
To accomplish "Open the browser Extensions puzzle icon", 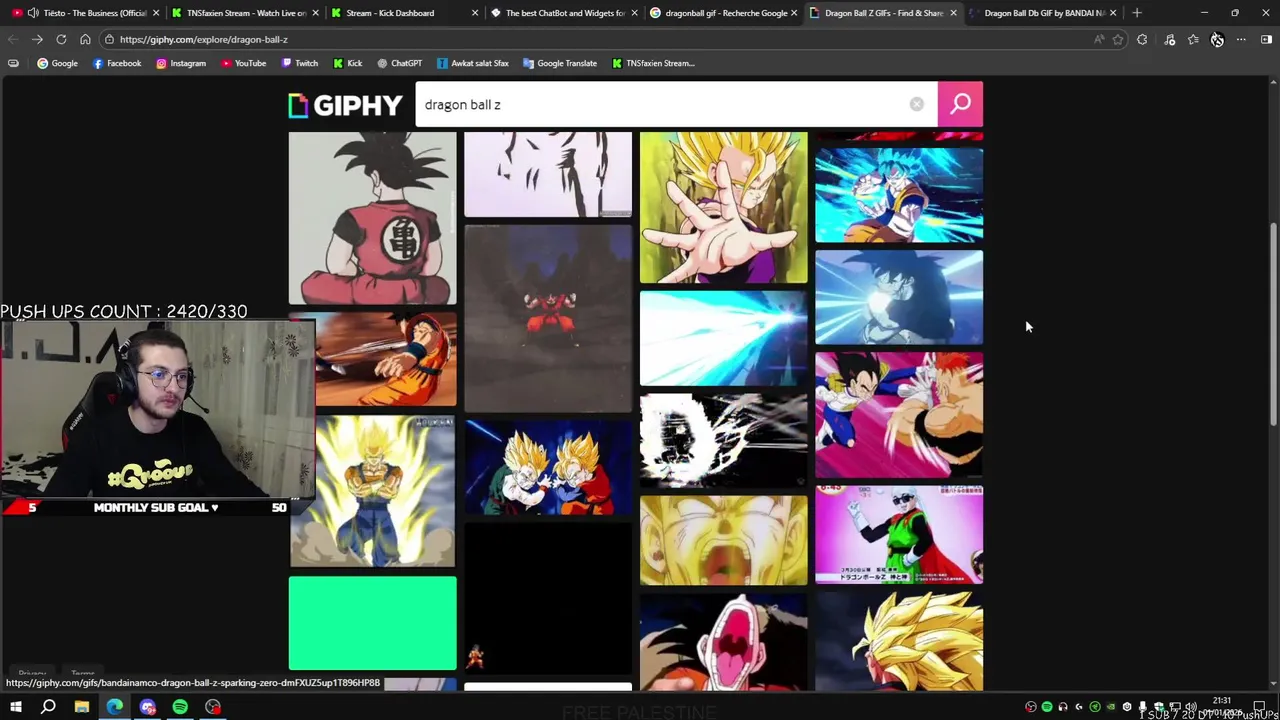I will click(x=1142, y=39).
